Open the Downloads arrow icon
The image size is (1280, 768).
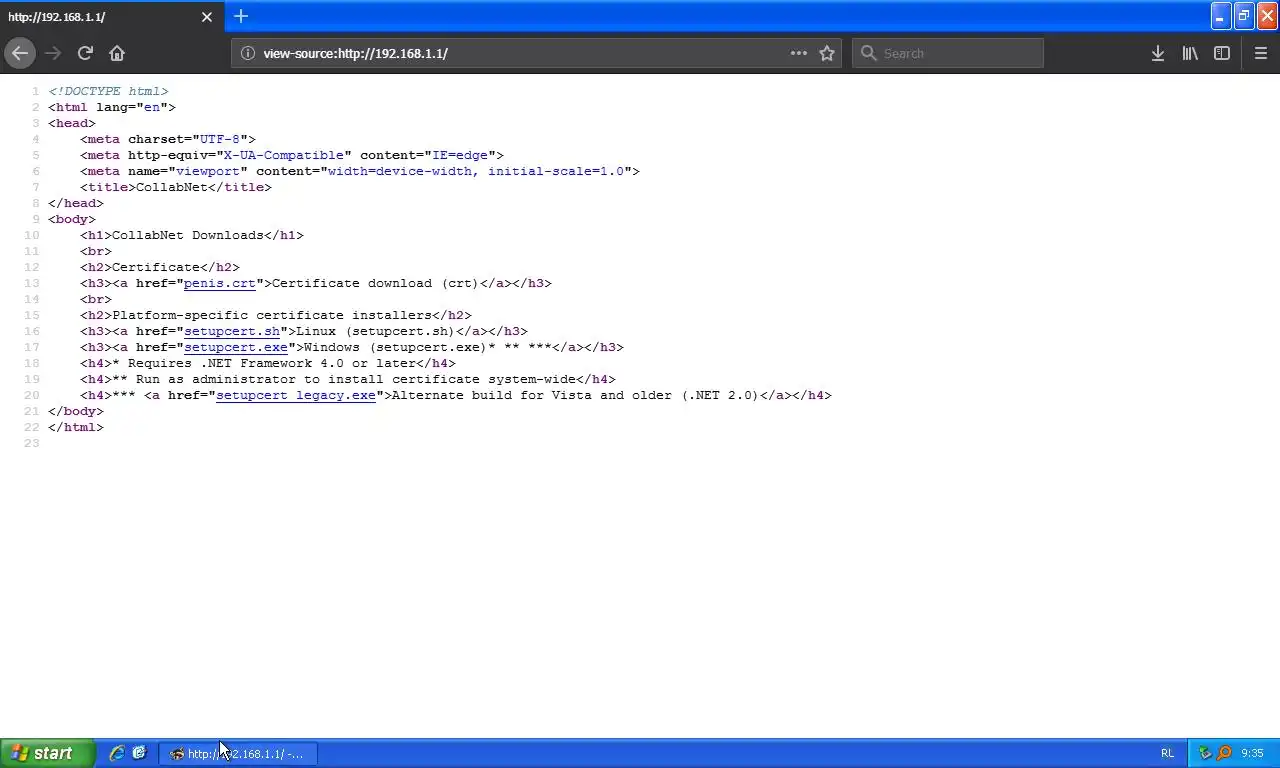[1158, 53]
